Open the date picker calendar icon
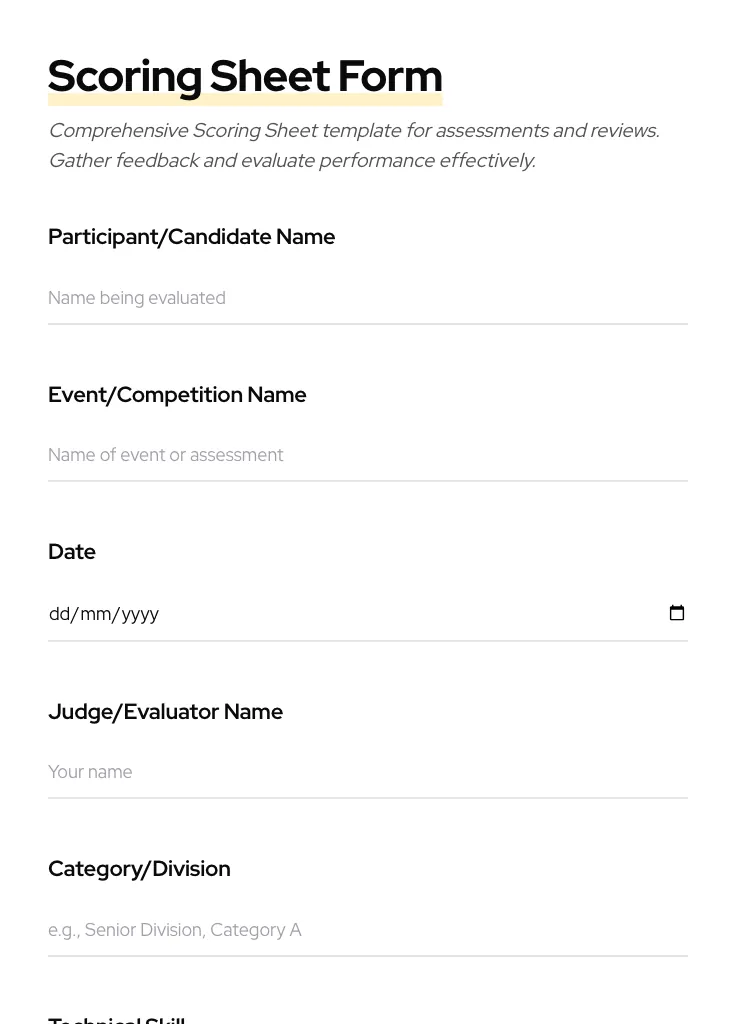The image size is (736, 1024). pos(677,613)
